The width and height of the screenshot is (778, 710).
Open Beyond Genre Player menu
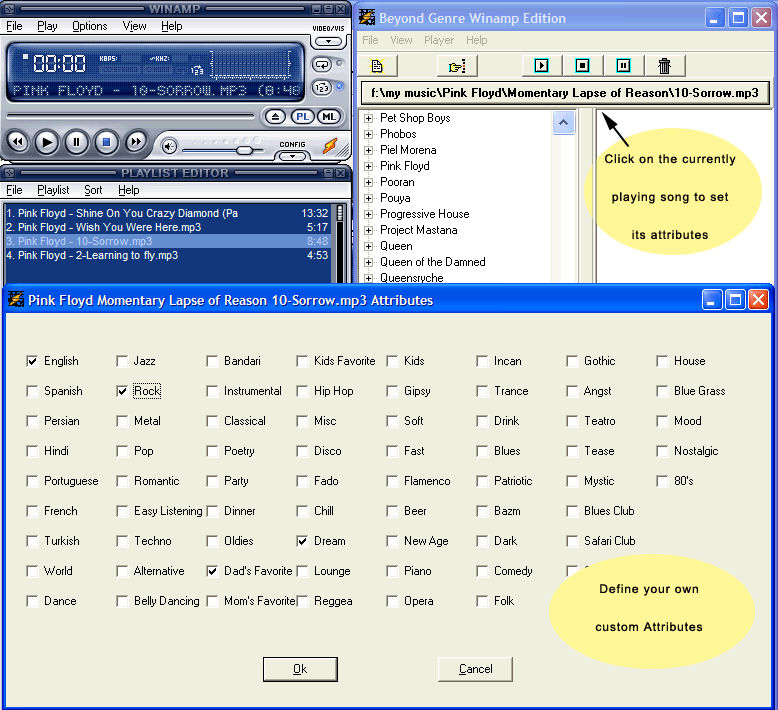point(439,40)
